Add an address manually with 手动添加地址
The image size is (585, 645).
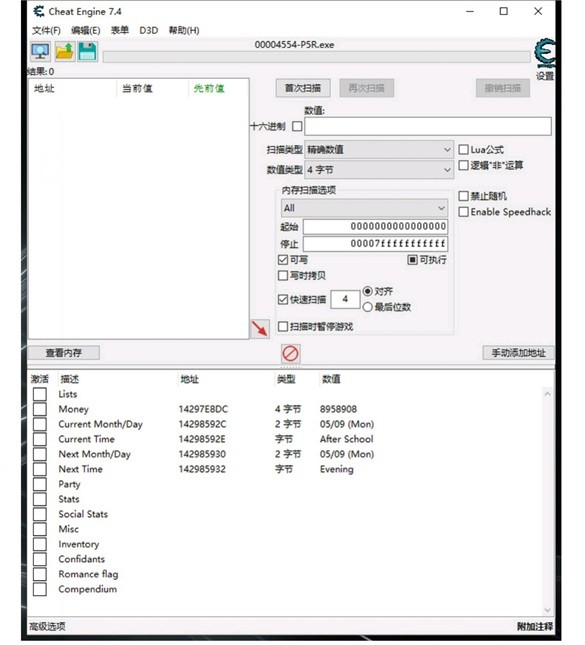click(x=518, y=353)
